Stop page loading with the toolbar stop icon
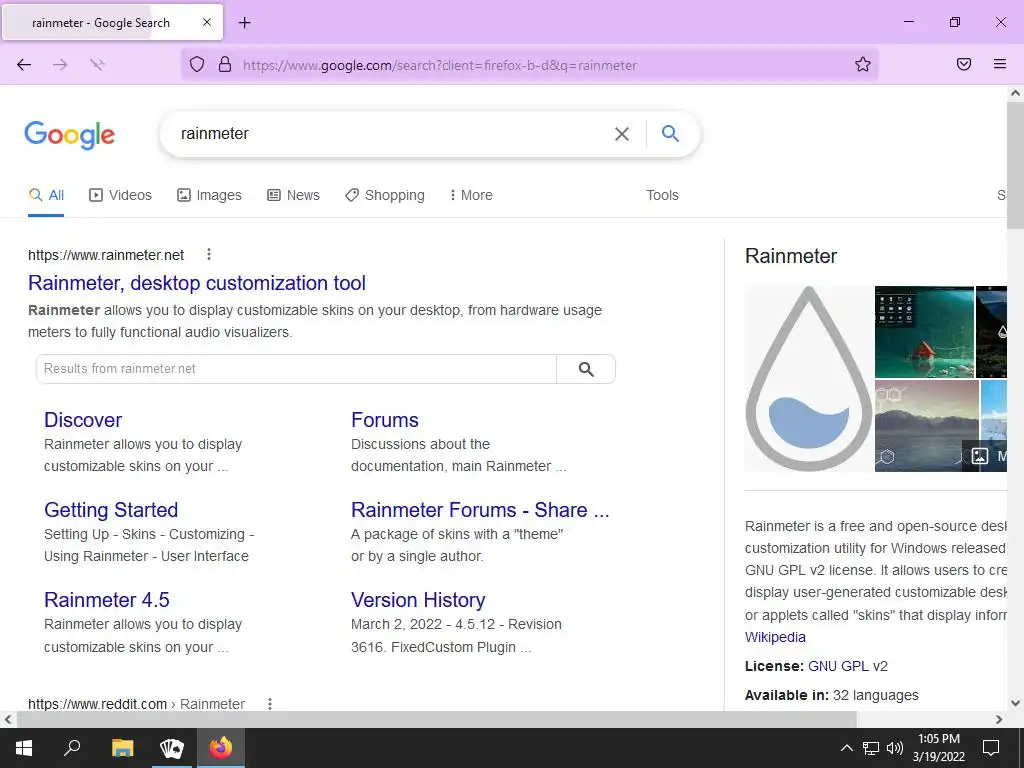Image resolution: width=1024 pixels, height=768 pixels. [97, 64]
